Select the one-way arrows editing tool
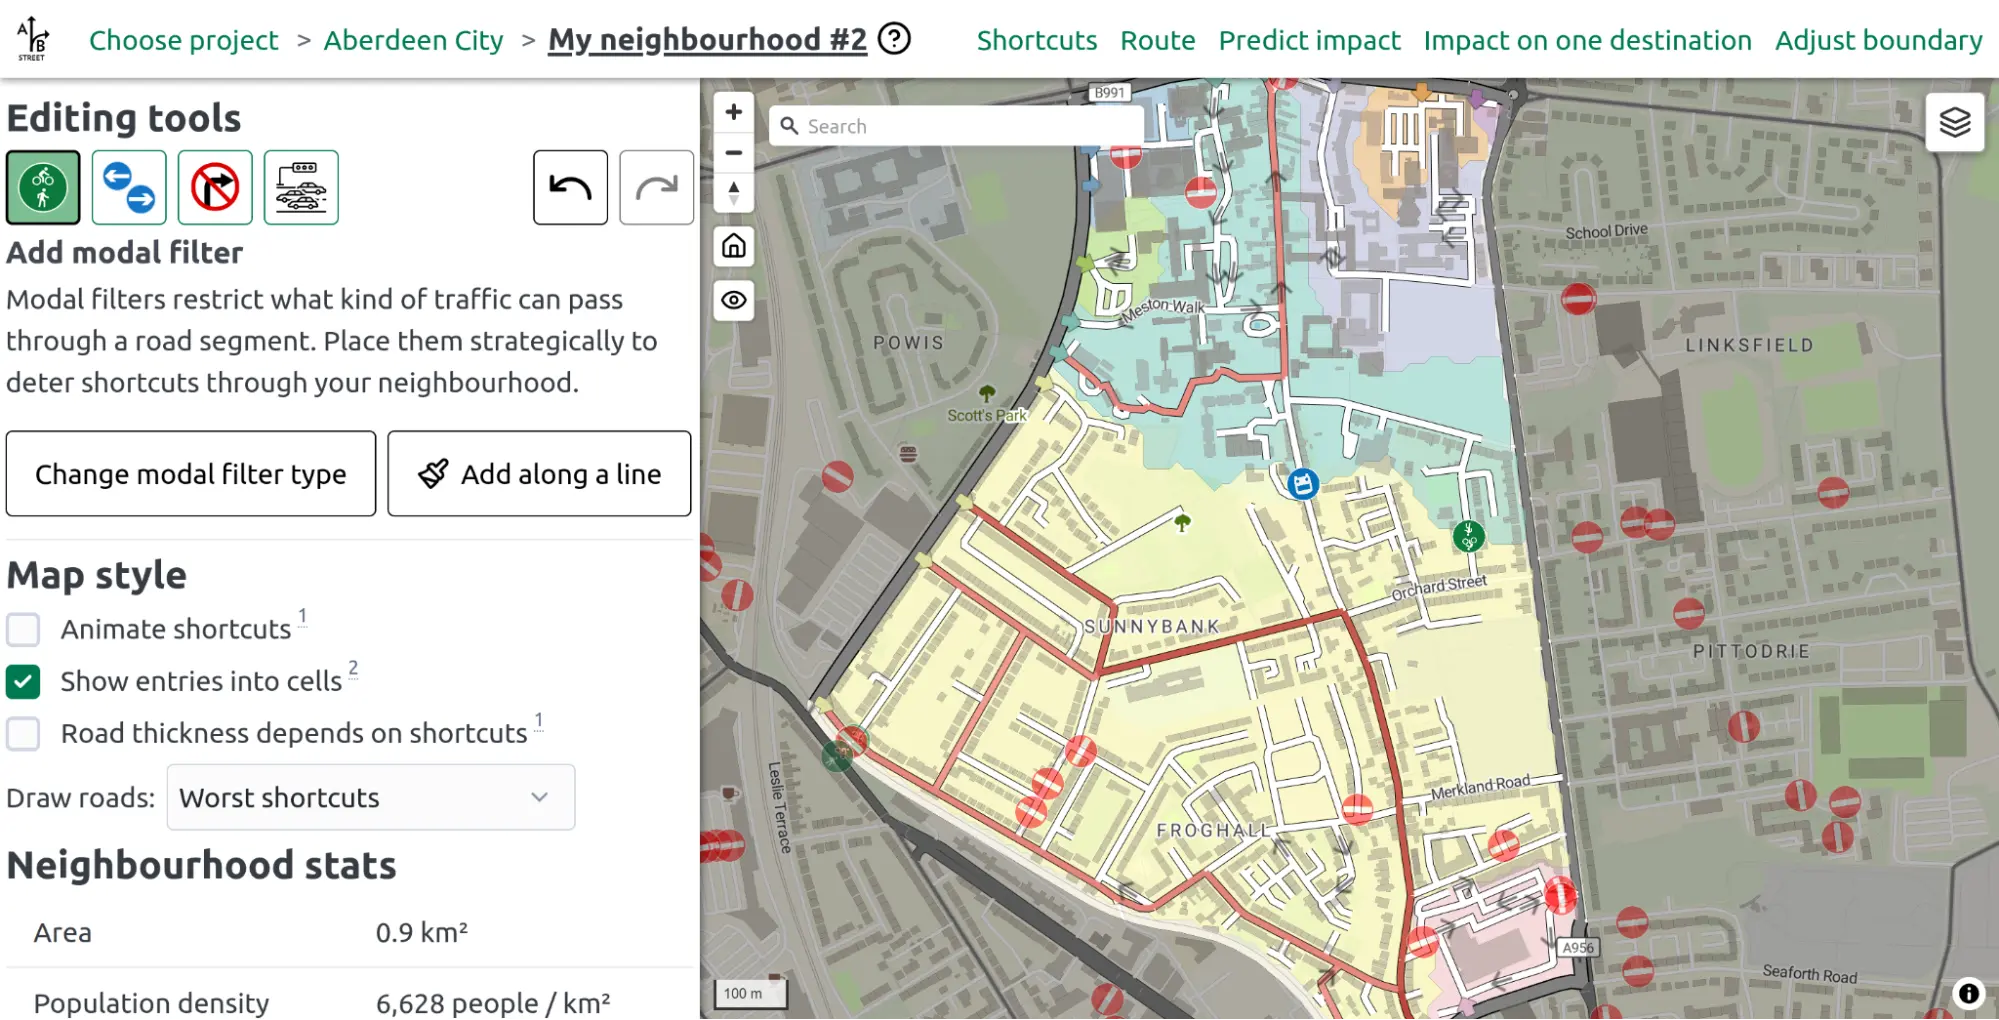This screenshot has width=1999, height=1020. (x=128, y=187)
